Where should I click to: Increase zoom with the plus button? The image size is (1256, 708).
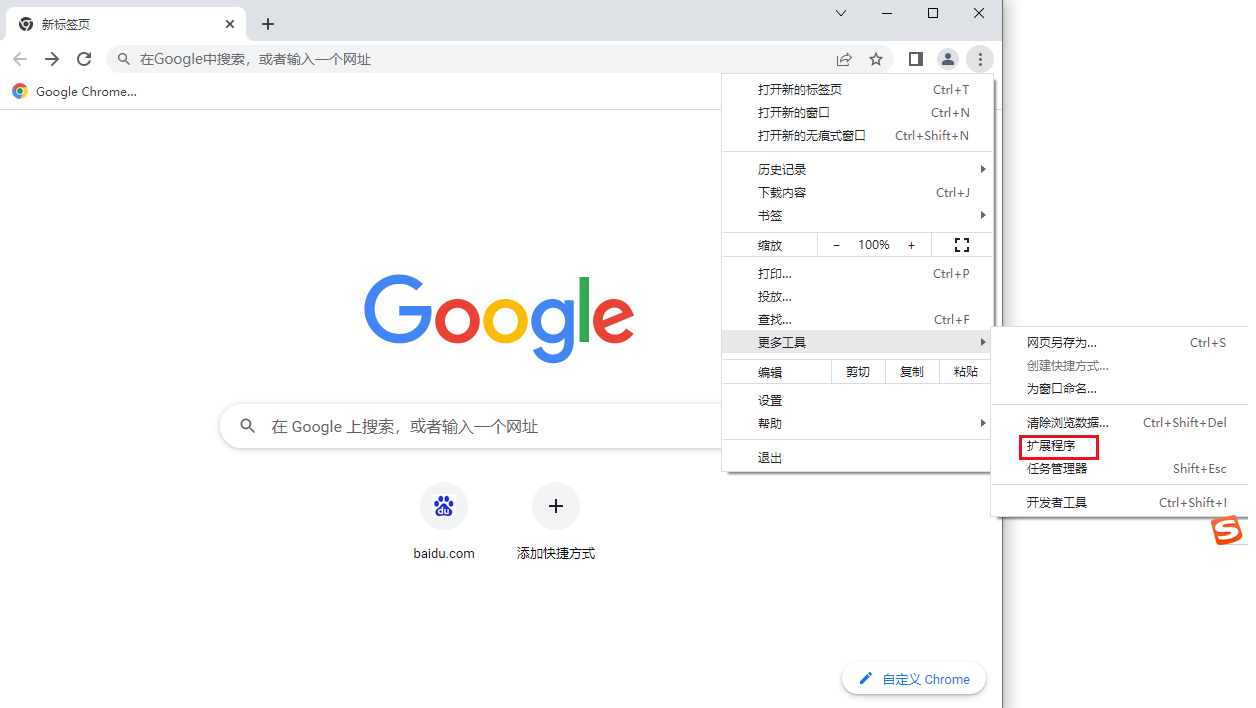click(911, 245)
